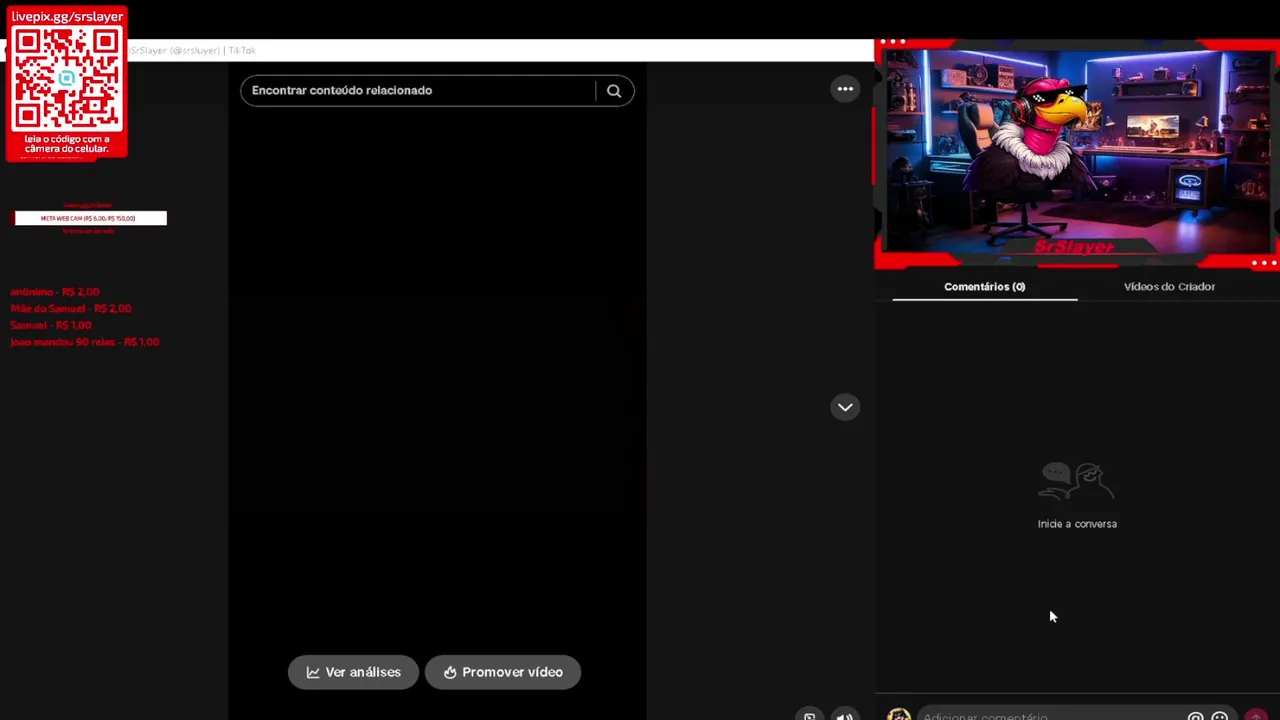Click the profile avatar beside comment box
Viewport: 1280px width, 720px height.
tap(898, 715)
